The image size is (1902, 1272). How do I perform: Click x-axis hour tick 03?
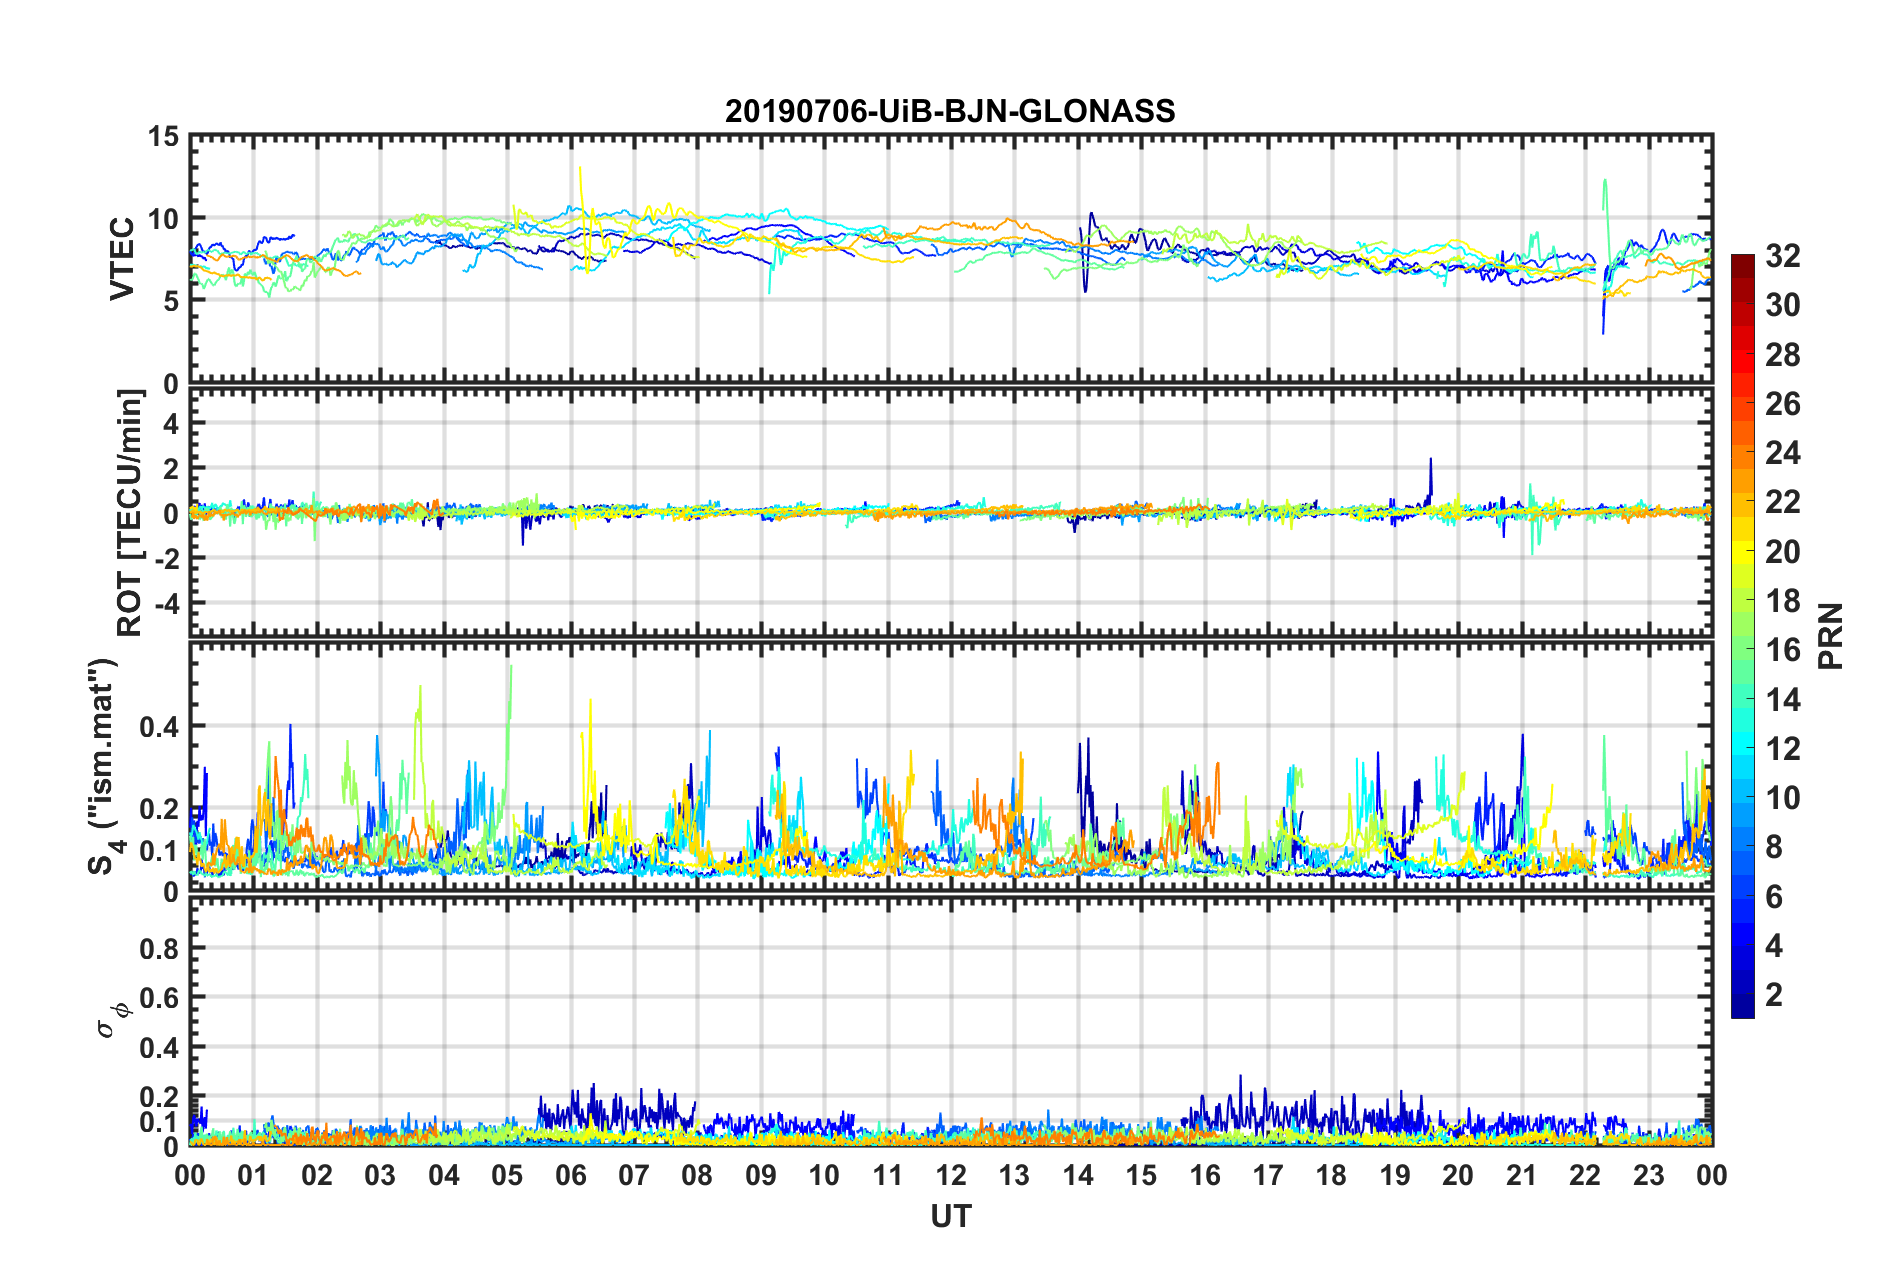click(x=380, y=1175)
